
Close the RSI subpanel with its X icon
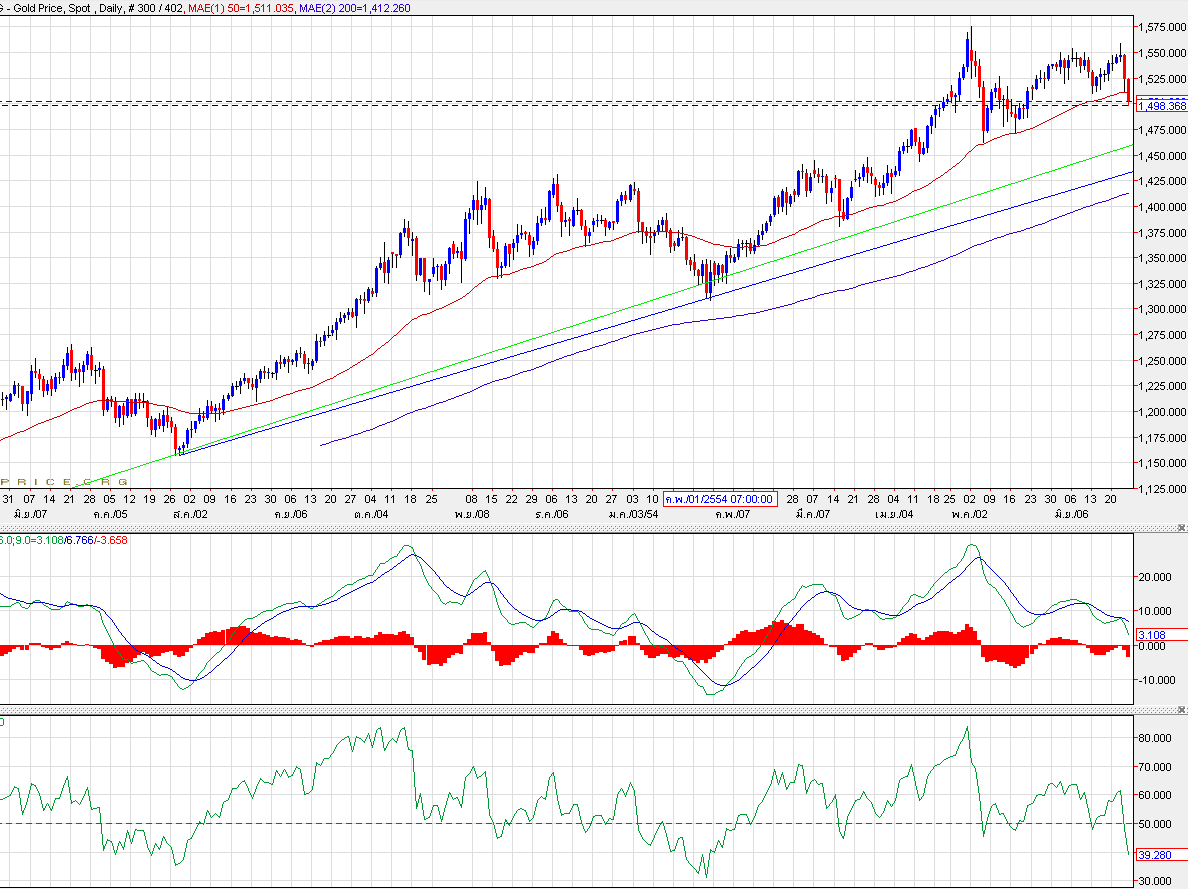pos(1182,710)
